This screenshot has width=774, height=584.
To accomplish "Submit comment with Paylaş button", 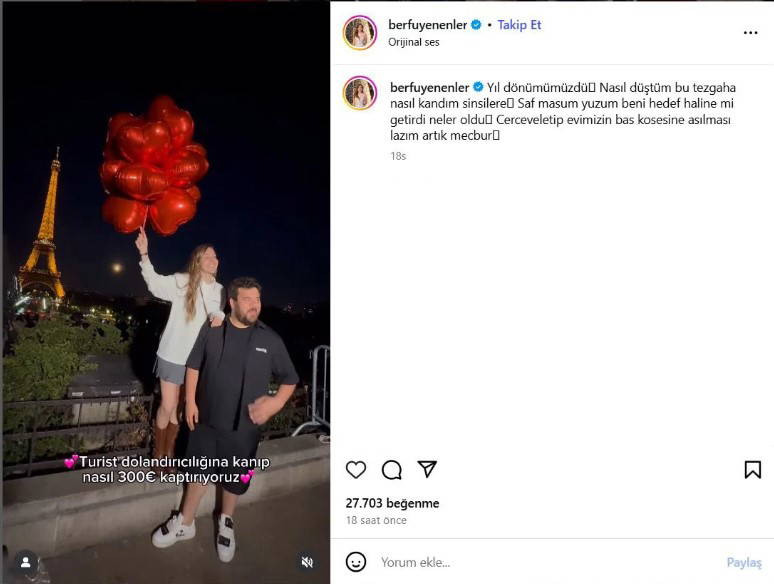I will coord(744,562).
